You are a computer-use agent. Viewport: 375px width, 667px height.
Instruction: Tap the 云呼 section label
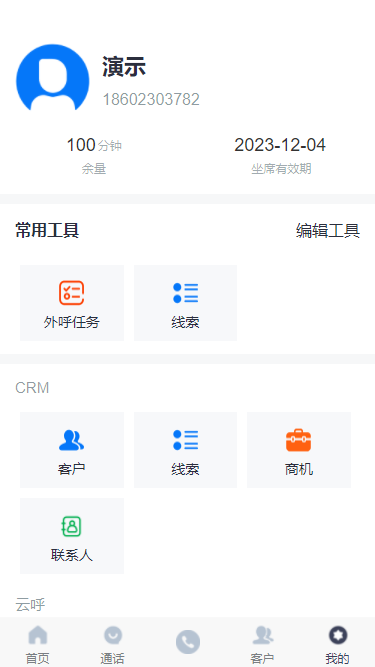click(30, 604)
